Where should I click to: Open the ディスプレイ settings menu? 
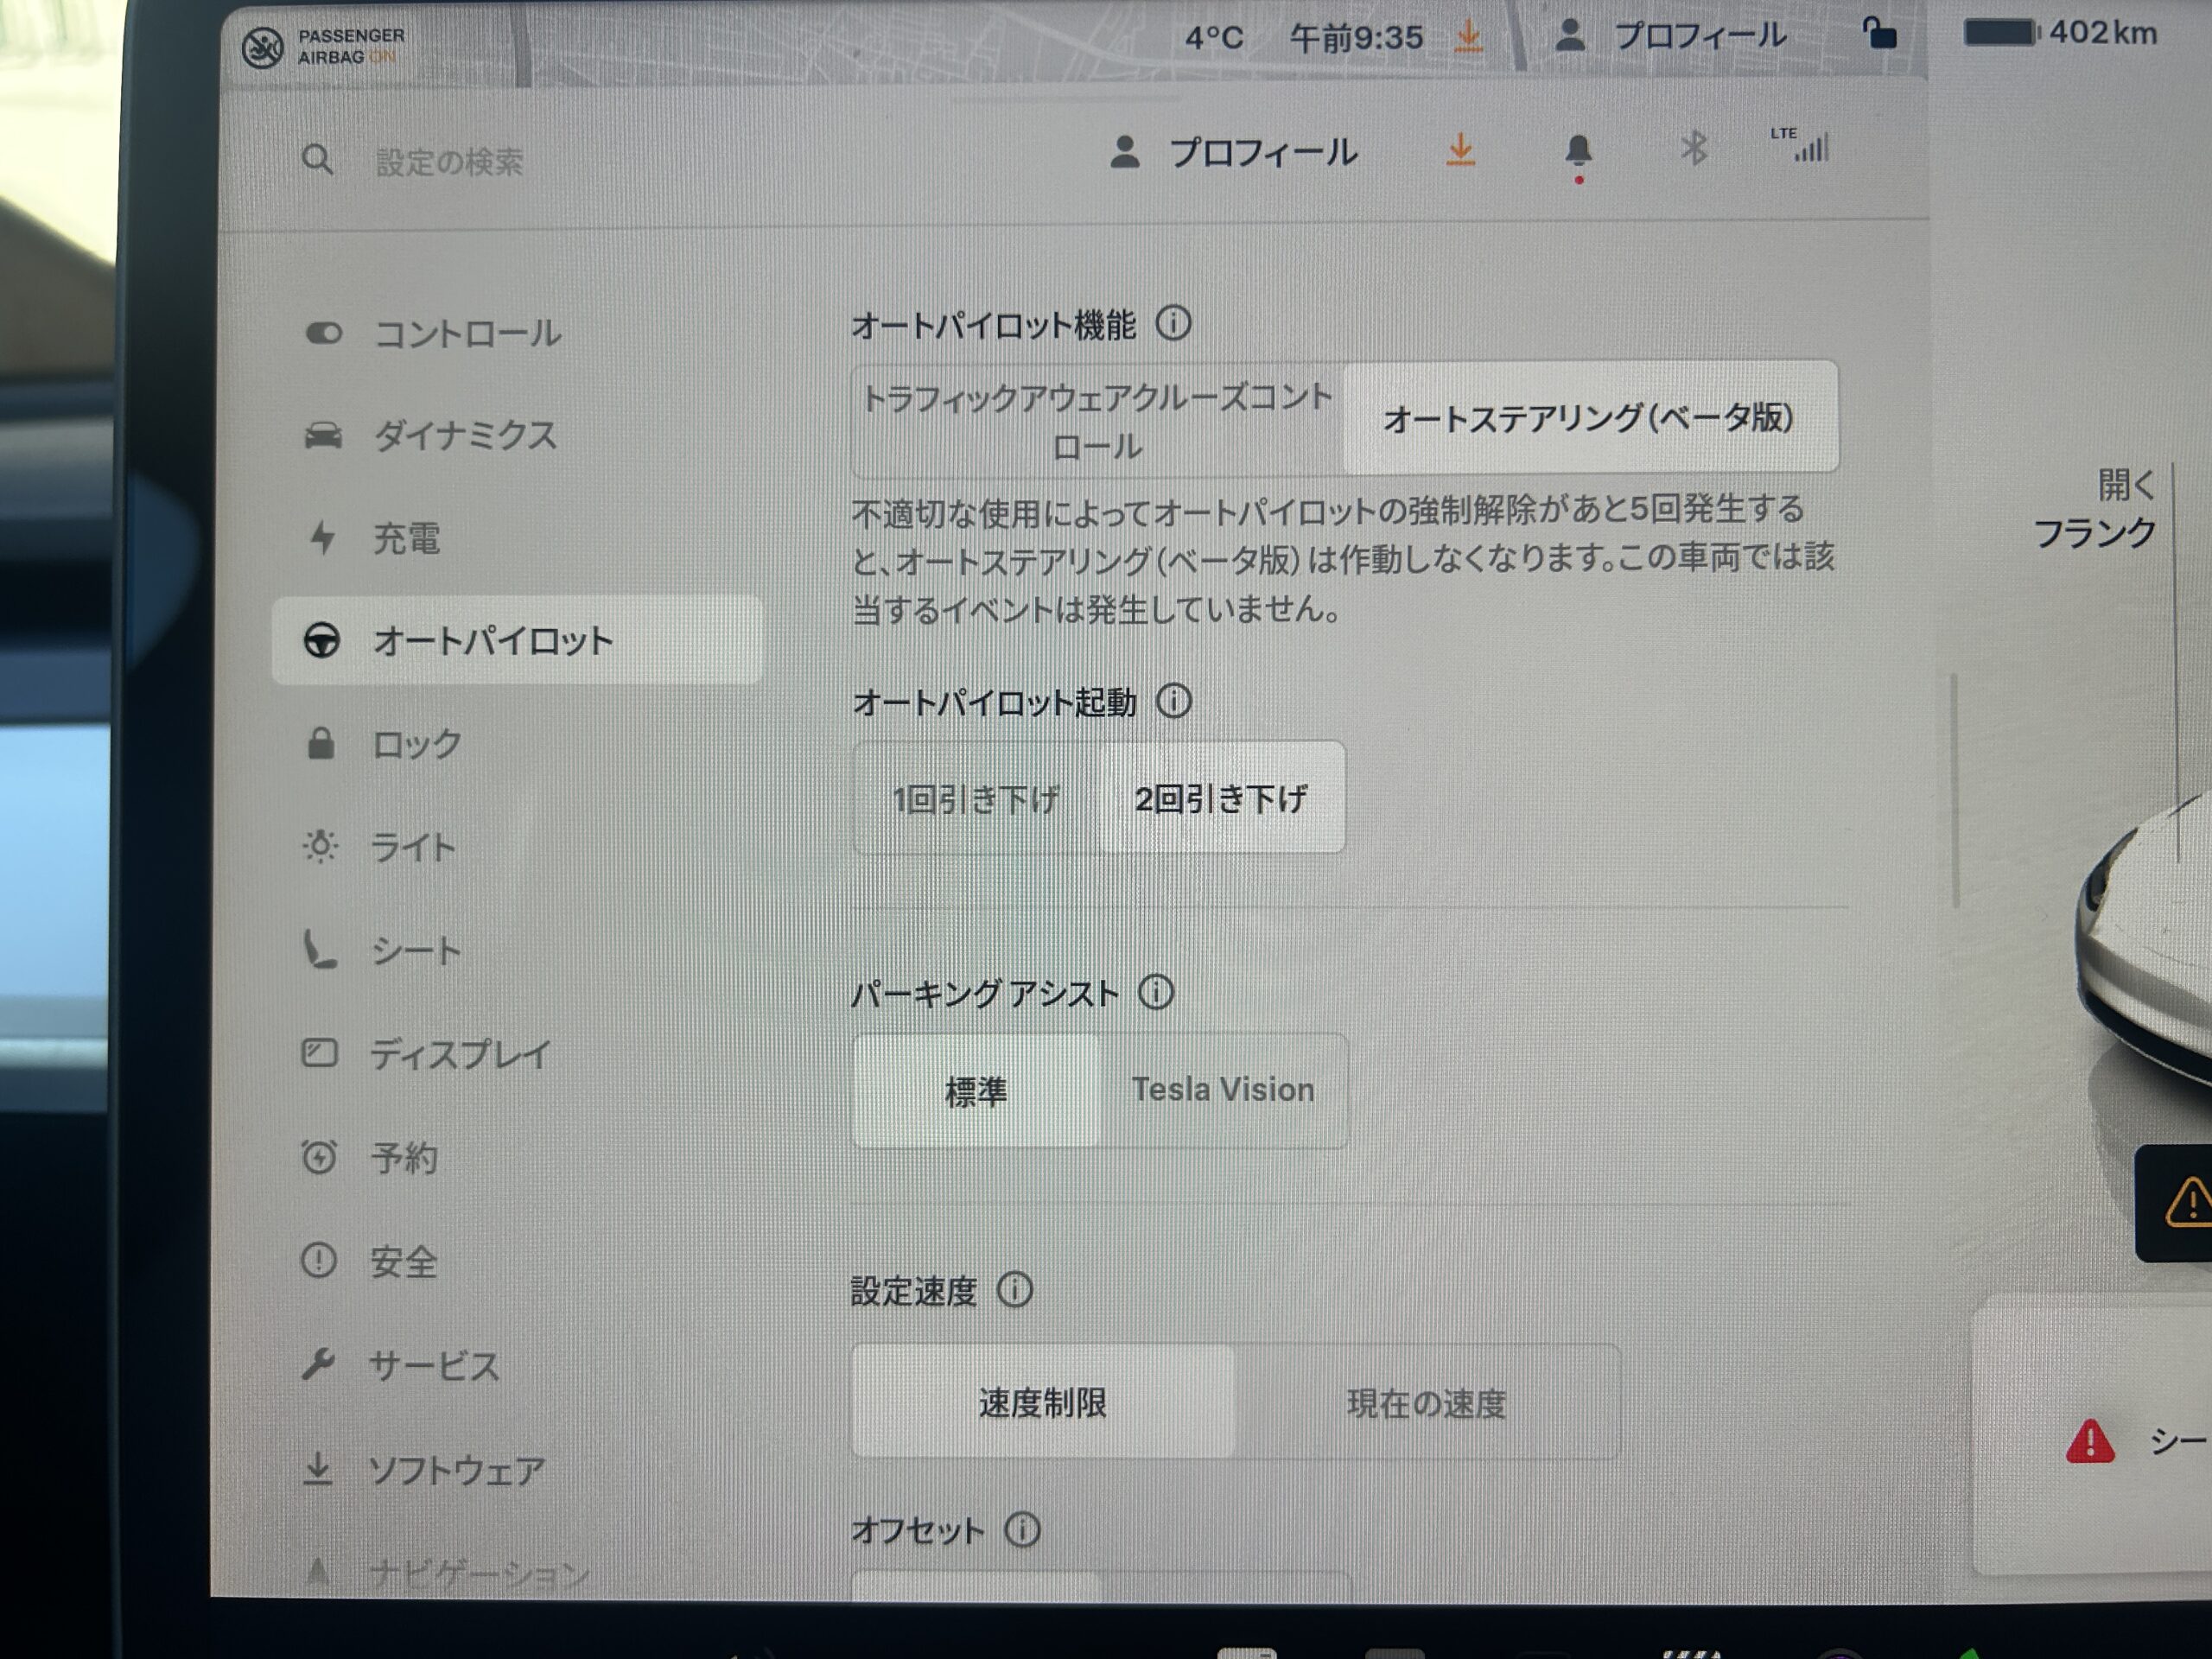[459, 1054]
